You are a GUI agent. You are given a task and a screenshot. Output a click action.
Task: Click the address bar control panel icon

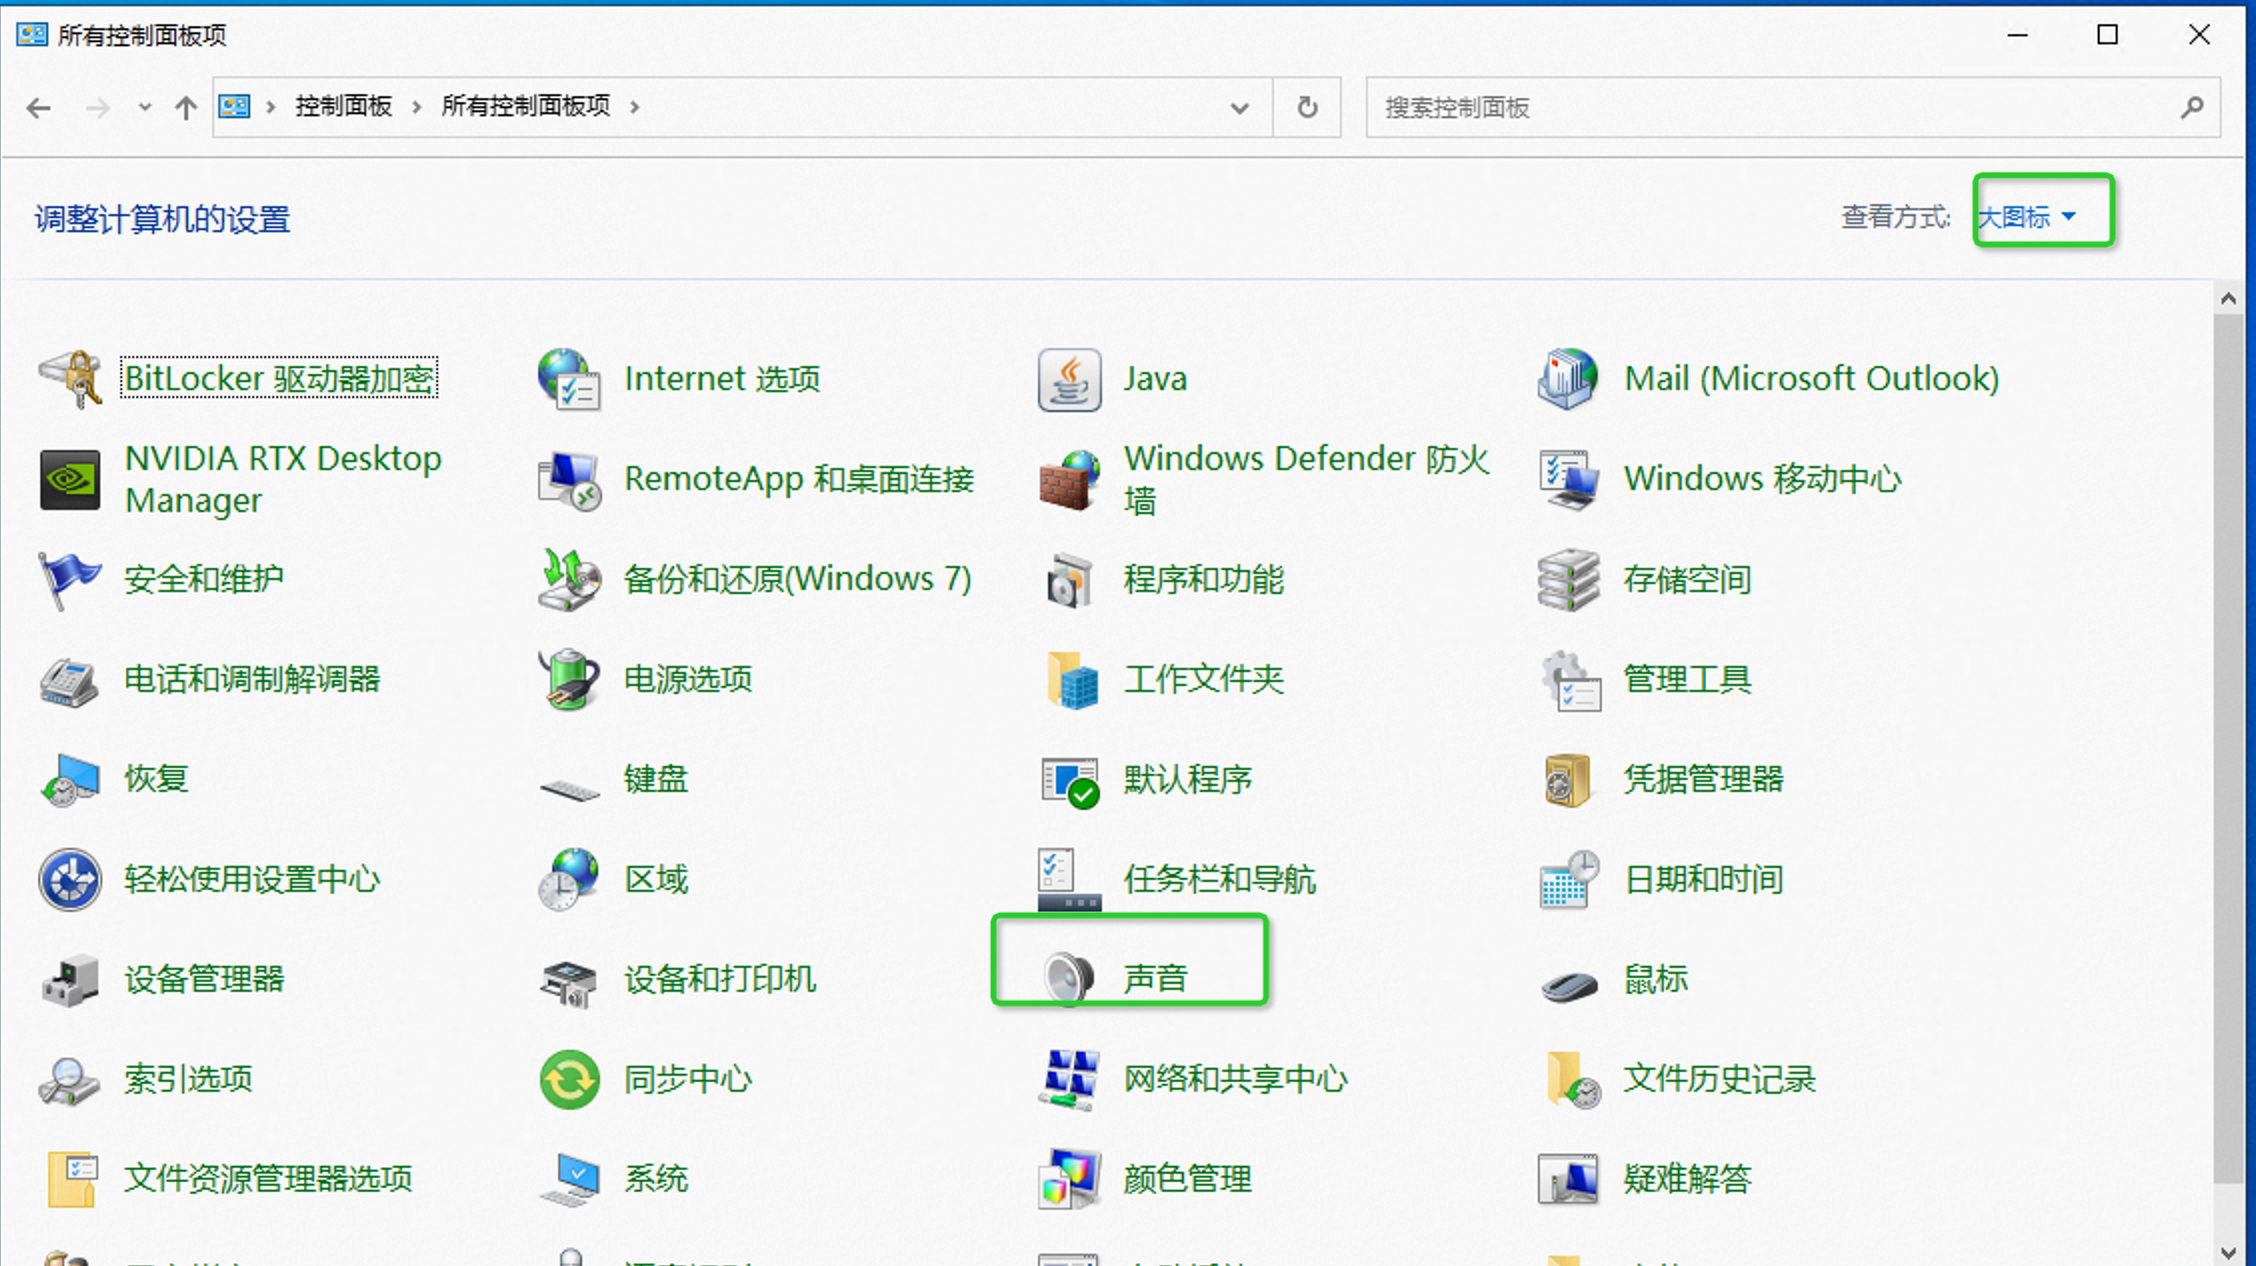tap(234, 106)
